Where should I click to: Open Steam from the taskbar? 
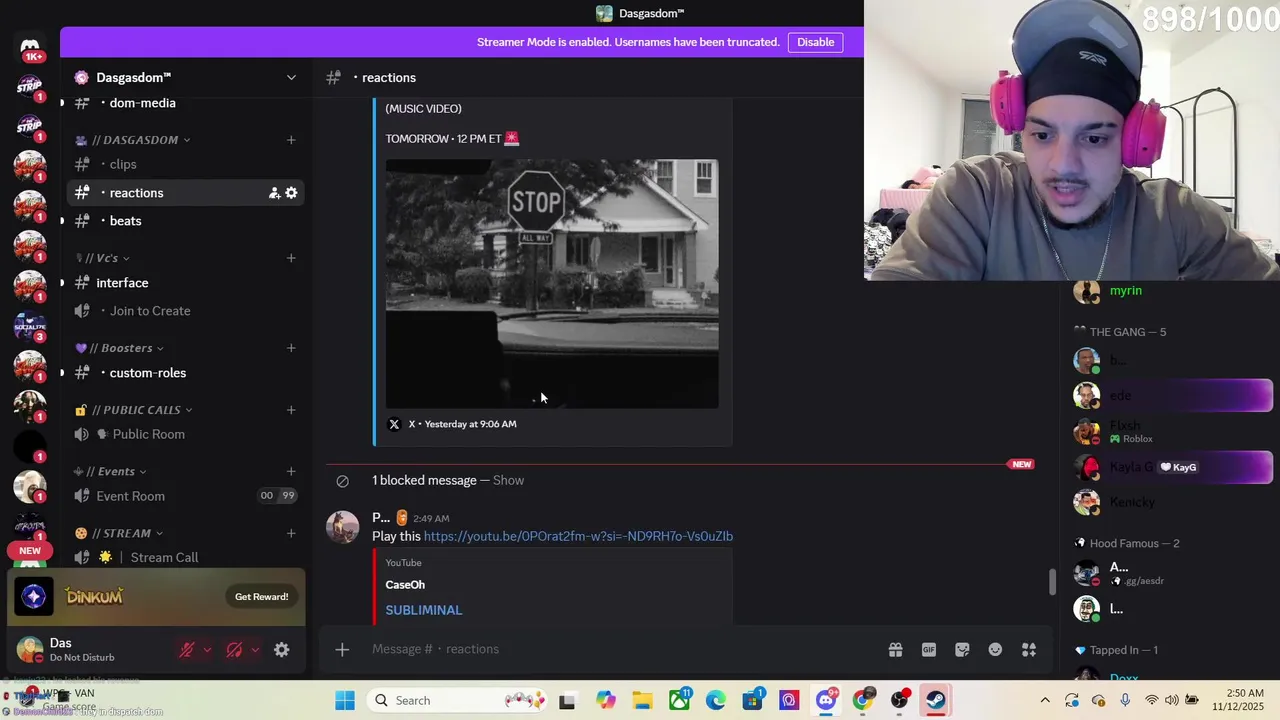click(x=936, y=700)
